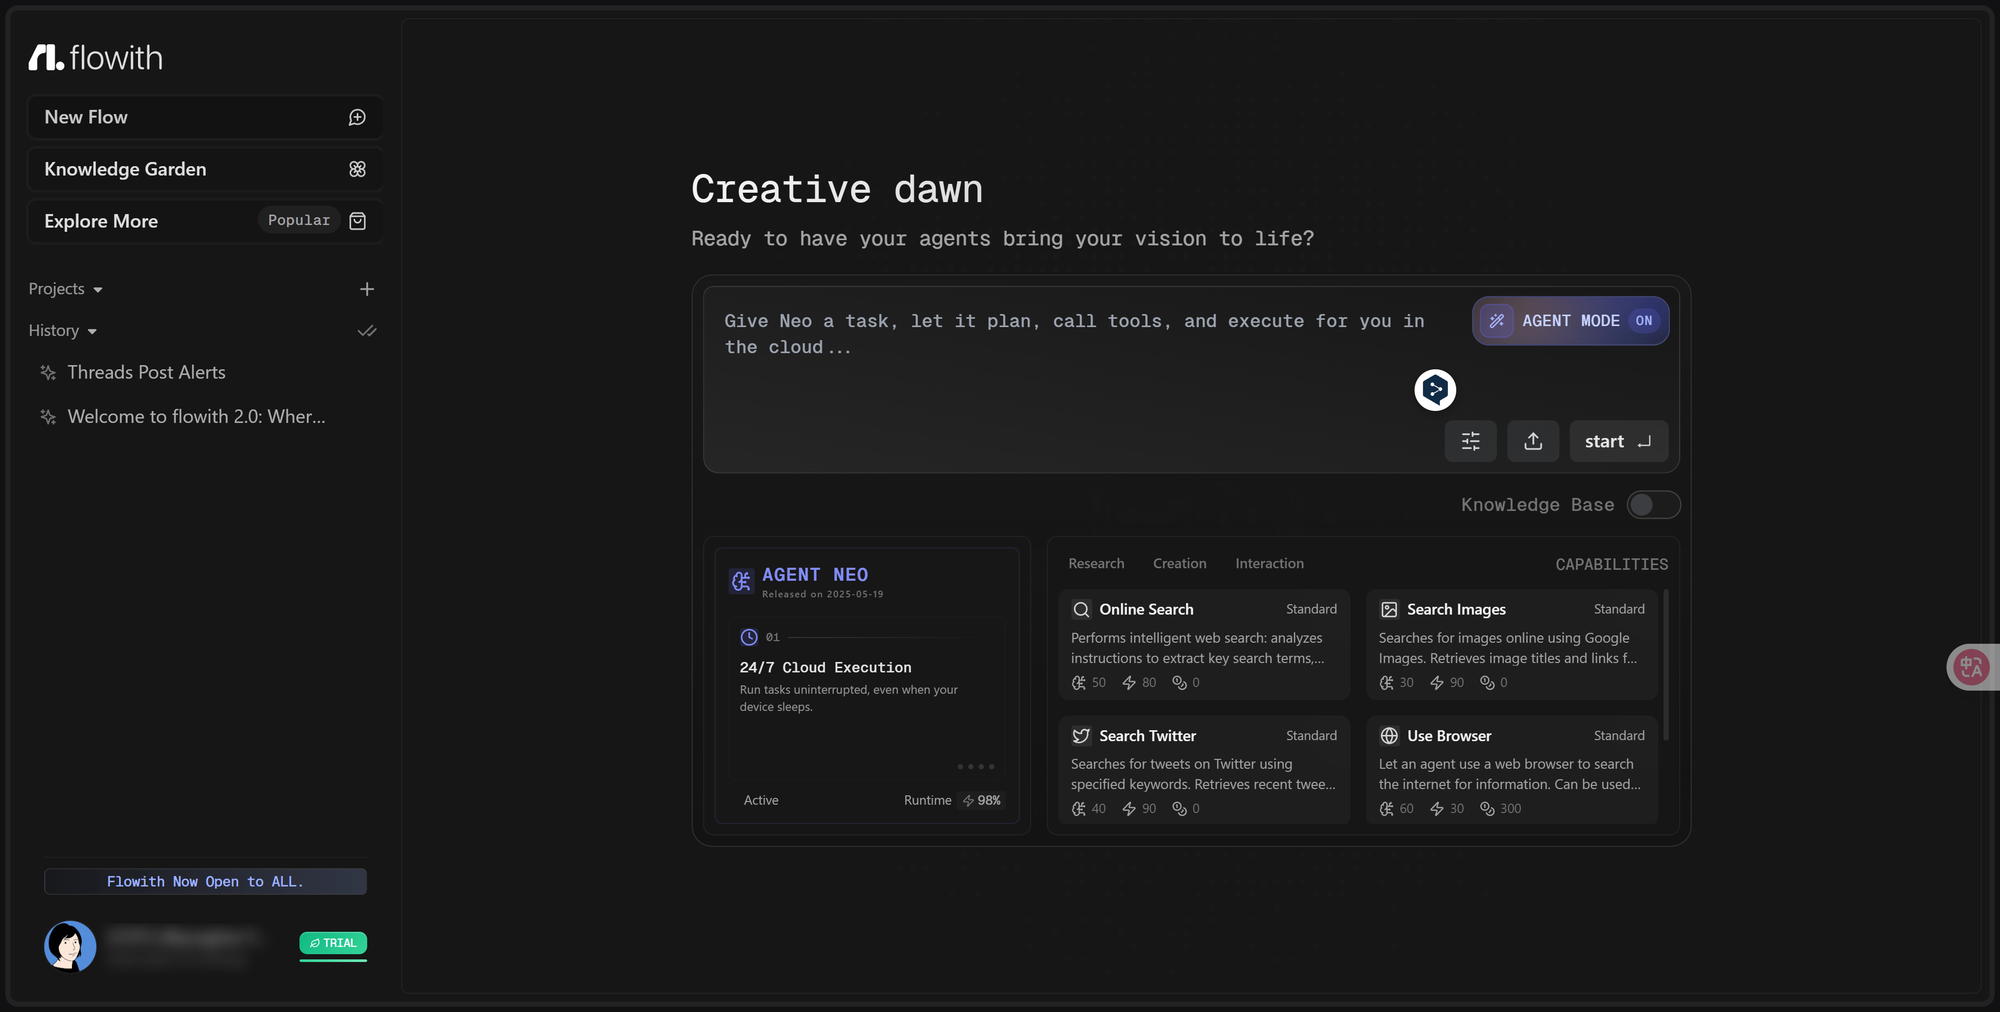Click the start button
The image size is (2000, 1012).
pyautogui.click(x=1618, y=441)
